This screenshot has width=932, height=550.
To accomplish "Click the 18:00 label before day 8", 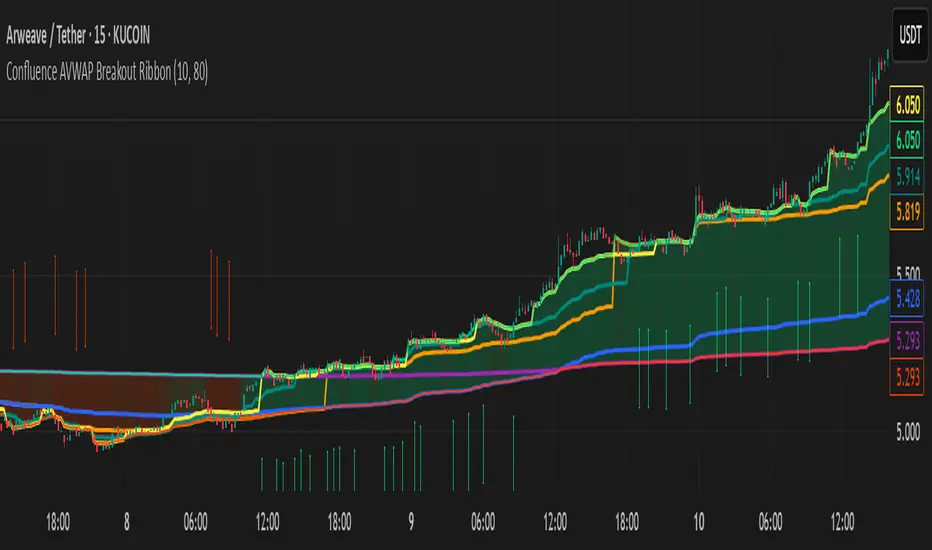I will tap(58, 522).
